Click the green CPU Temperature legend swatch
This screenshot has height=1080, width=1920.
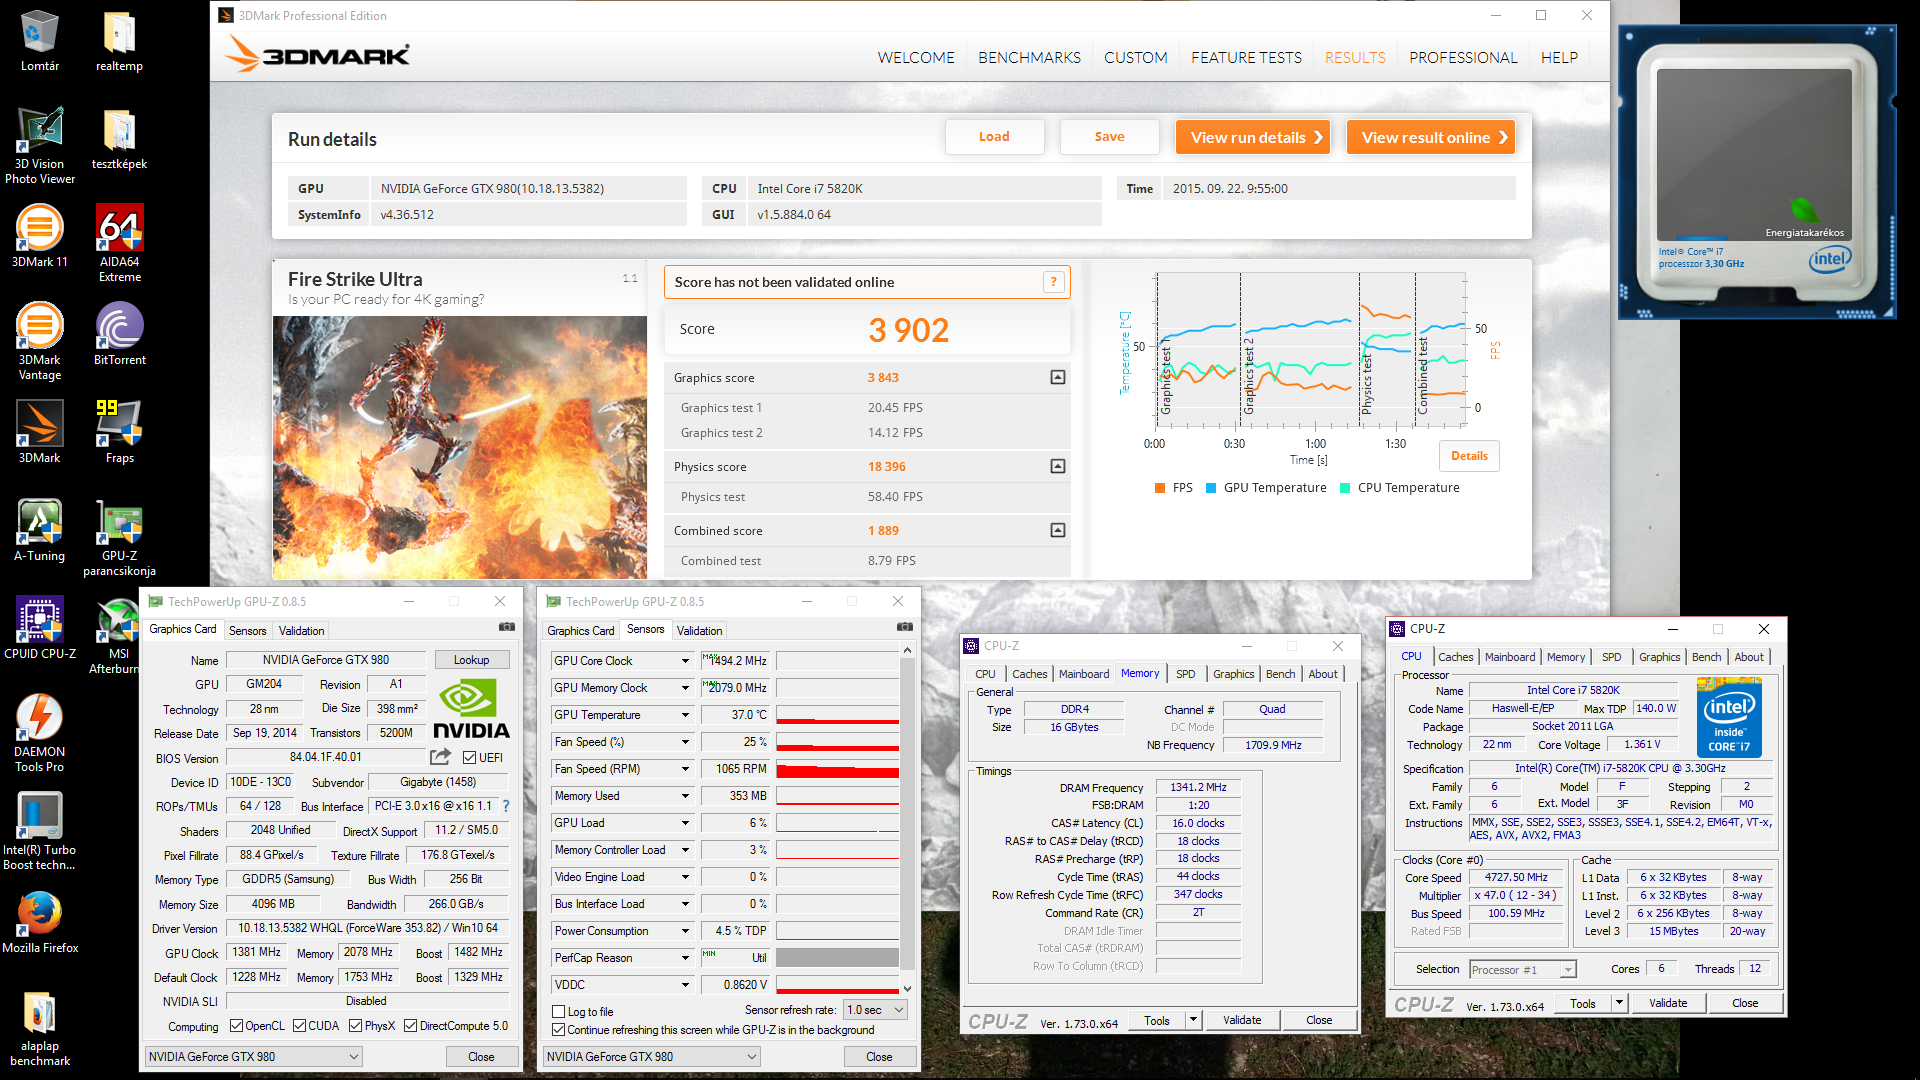pyautogui.click(x=1345, y=488)
